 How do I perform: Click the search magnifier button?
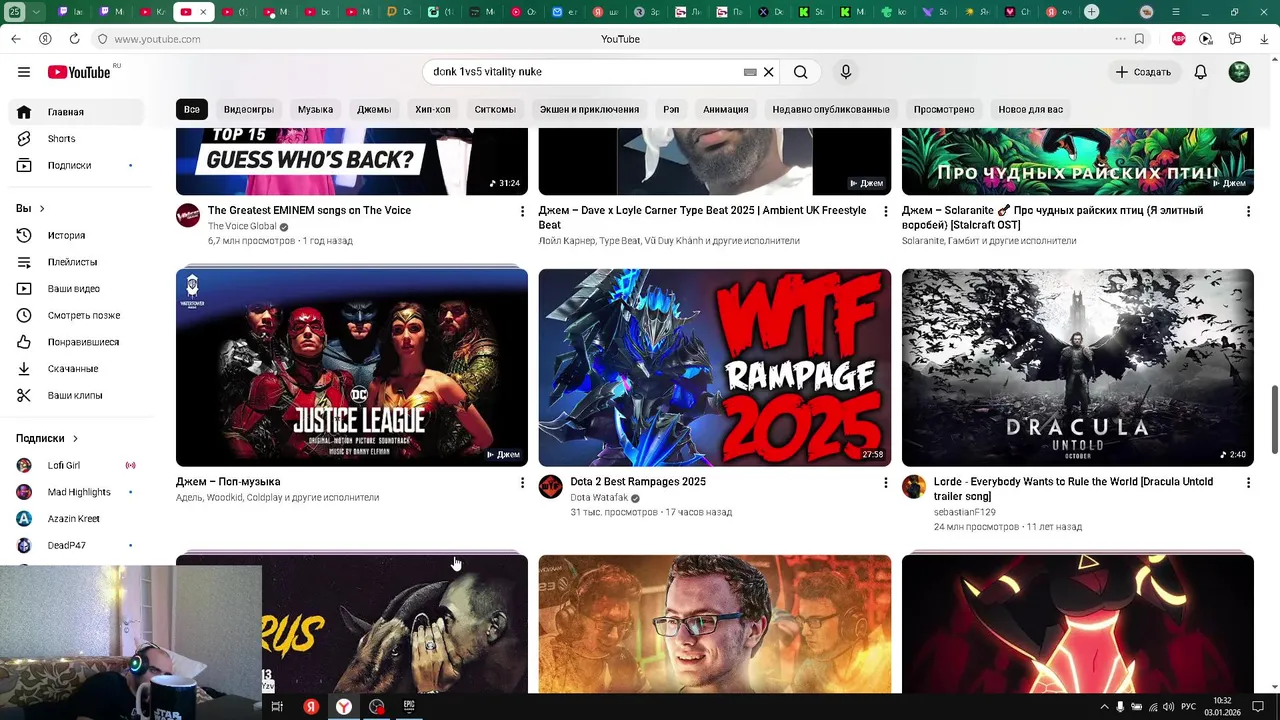(x=800, y=72)
